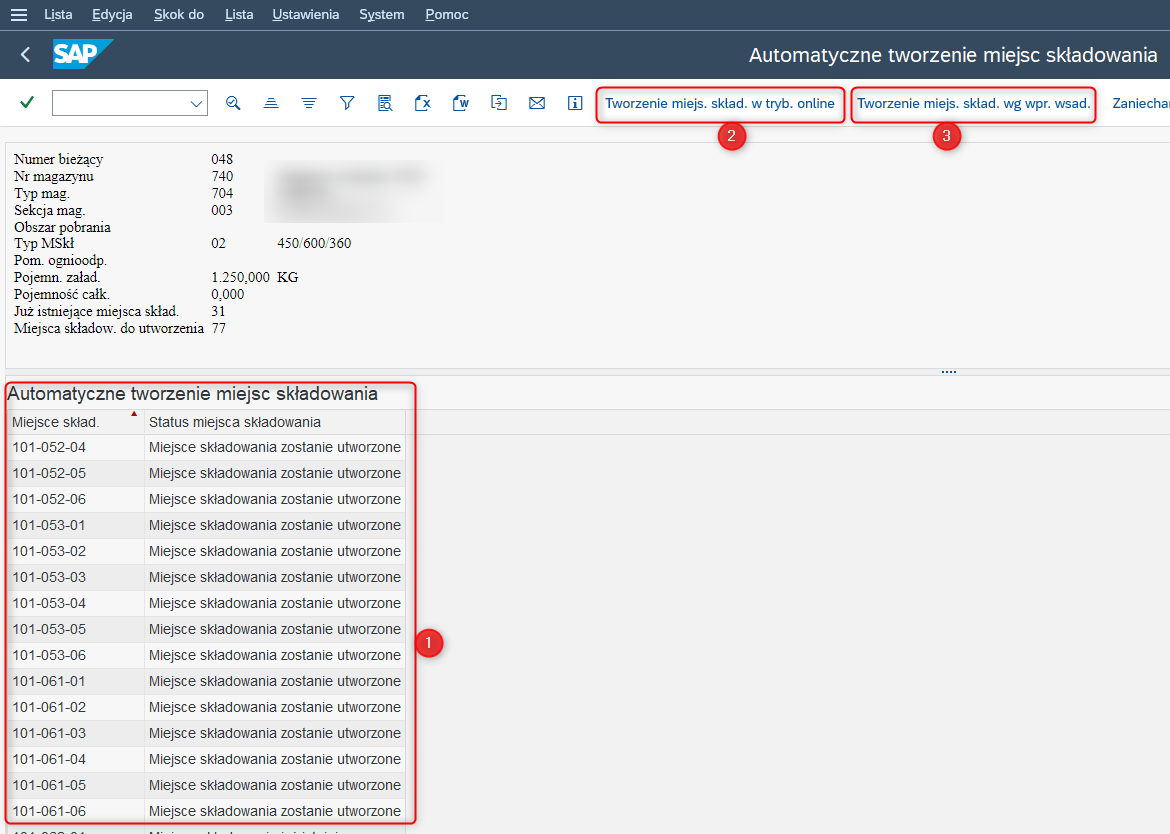Send list via mail envelope icon
1170x834 pixels.
click(537, 103)
